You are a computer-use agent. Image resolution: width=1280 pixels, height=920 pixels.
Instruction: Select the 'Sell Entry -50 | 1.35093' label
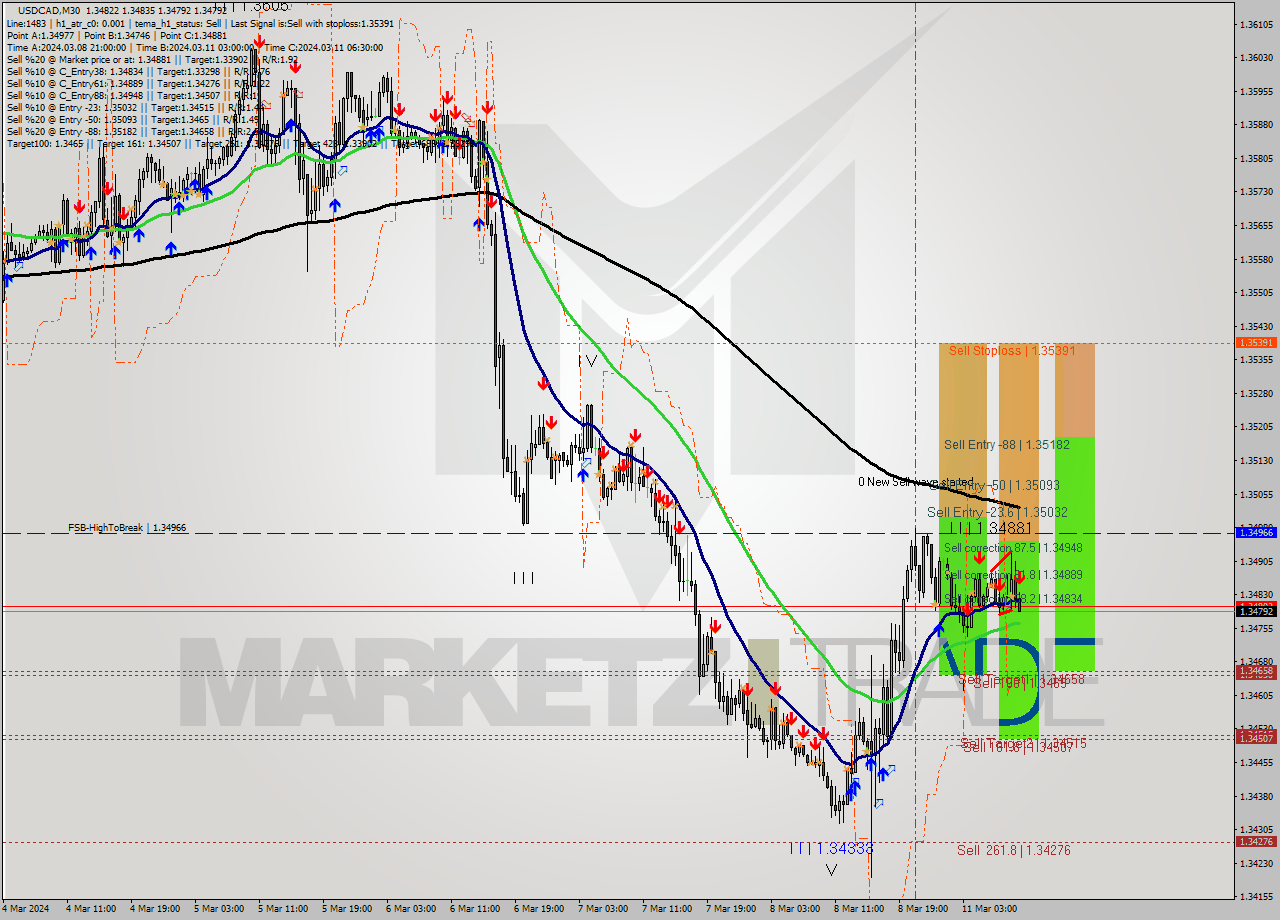click(x=993, y=485)
